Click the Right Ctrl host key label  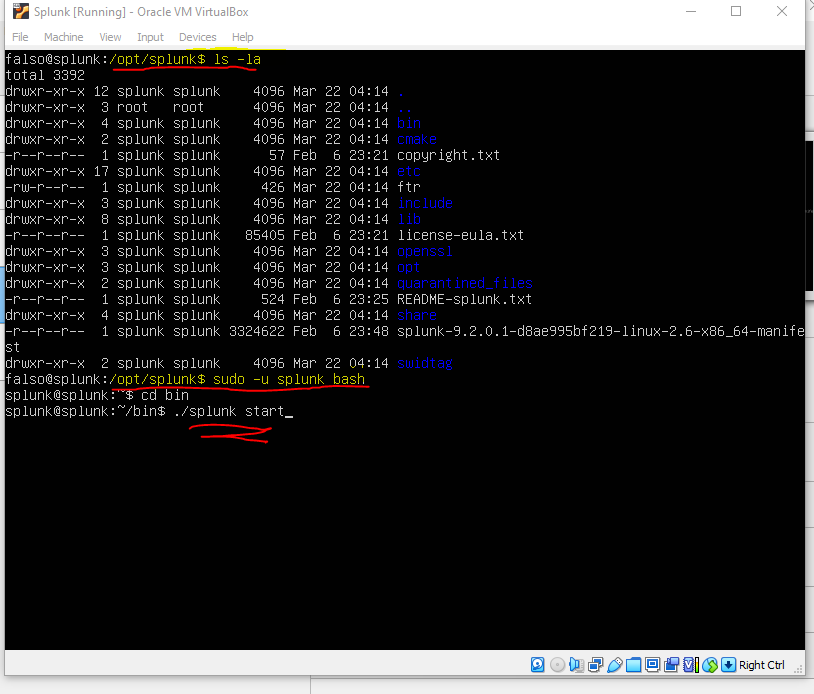click(762, 665)
